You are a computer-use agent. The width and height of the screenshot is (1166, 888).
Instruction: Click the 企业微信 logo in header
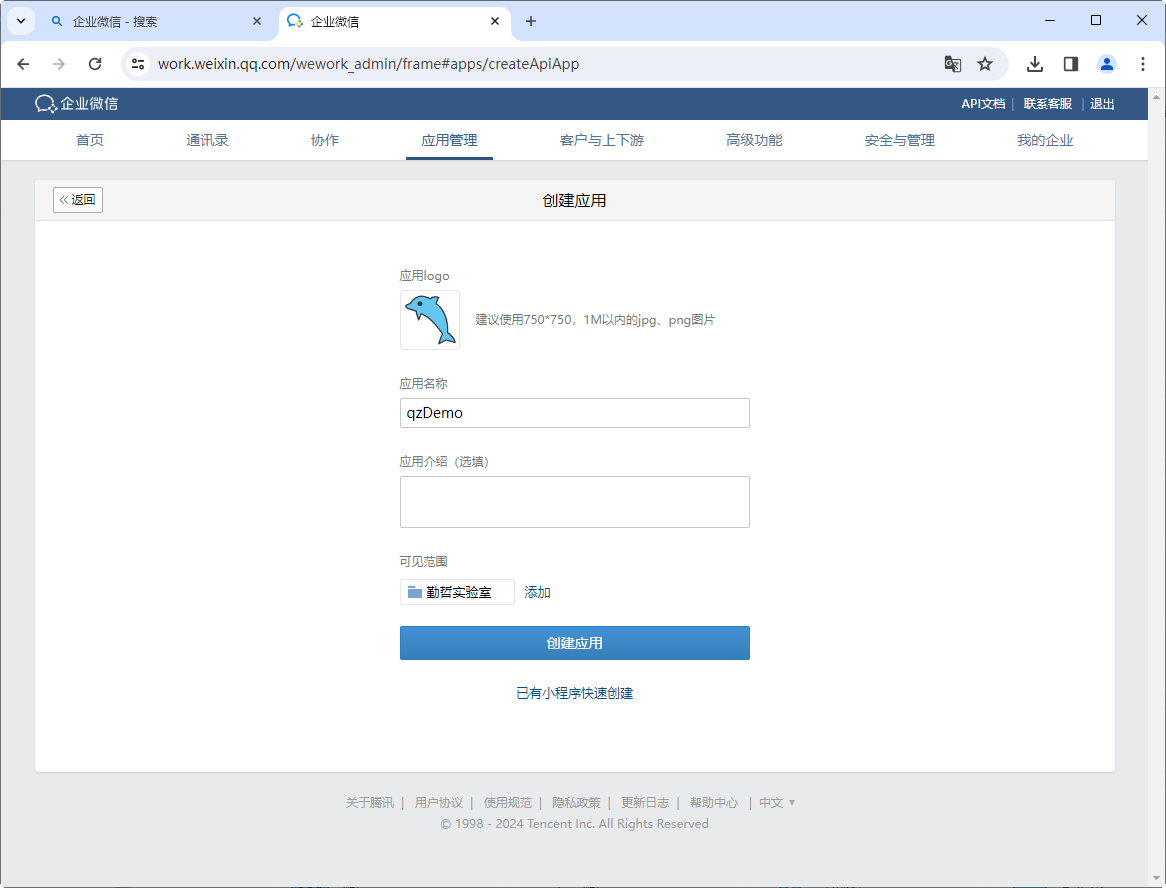[77, 104]
